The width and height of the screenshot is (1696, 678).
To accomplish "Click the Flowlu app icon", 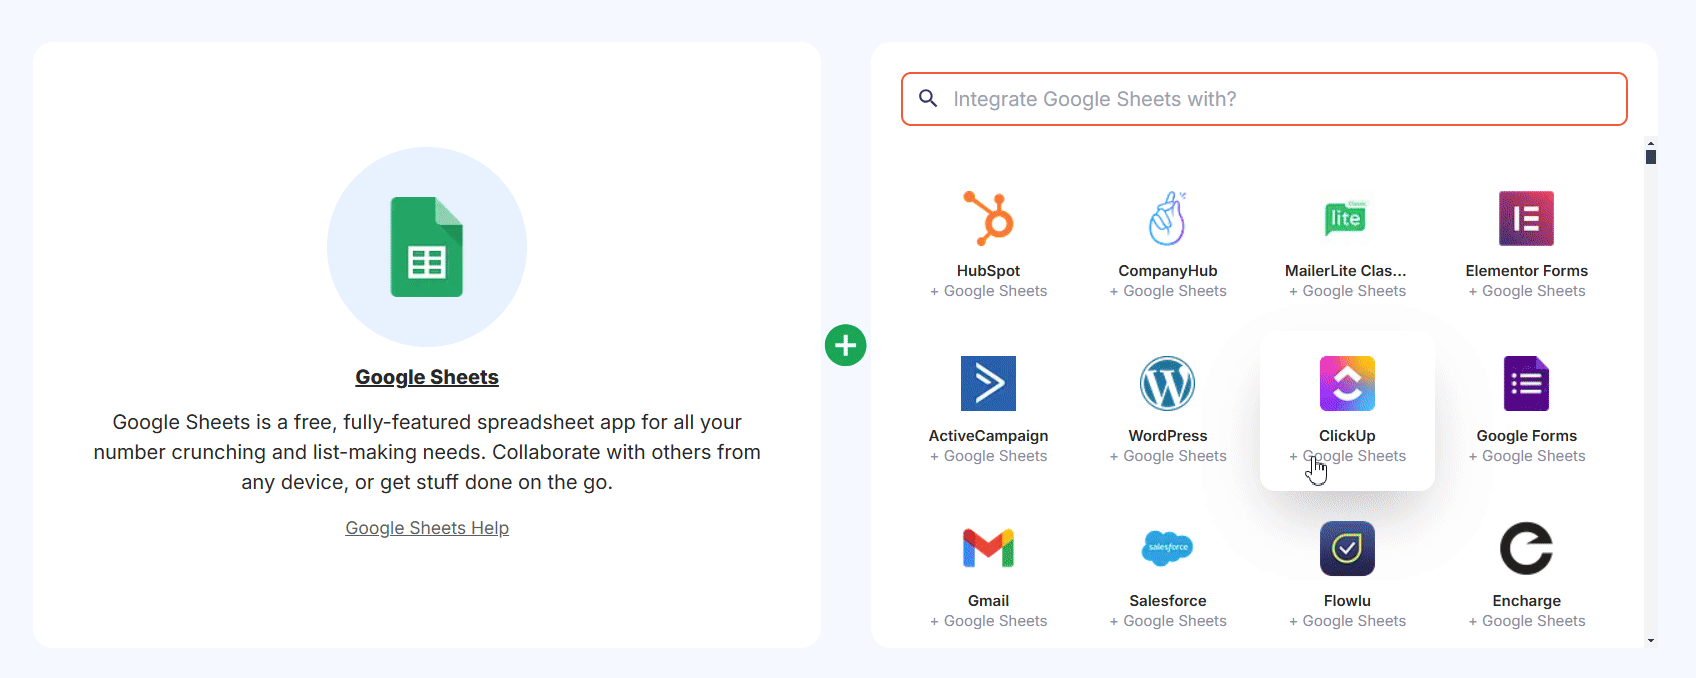I will click(x=1347, y=548).
